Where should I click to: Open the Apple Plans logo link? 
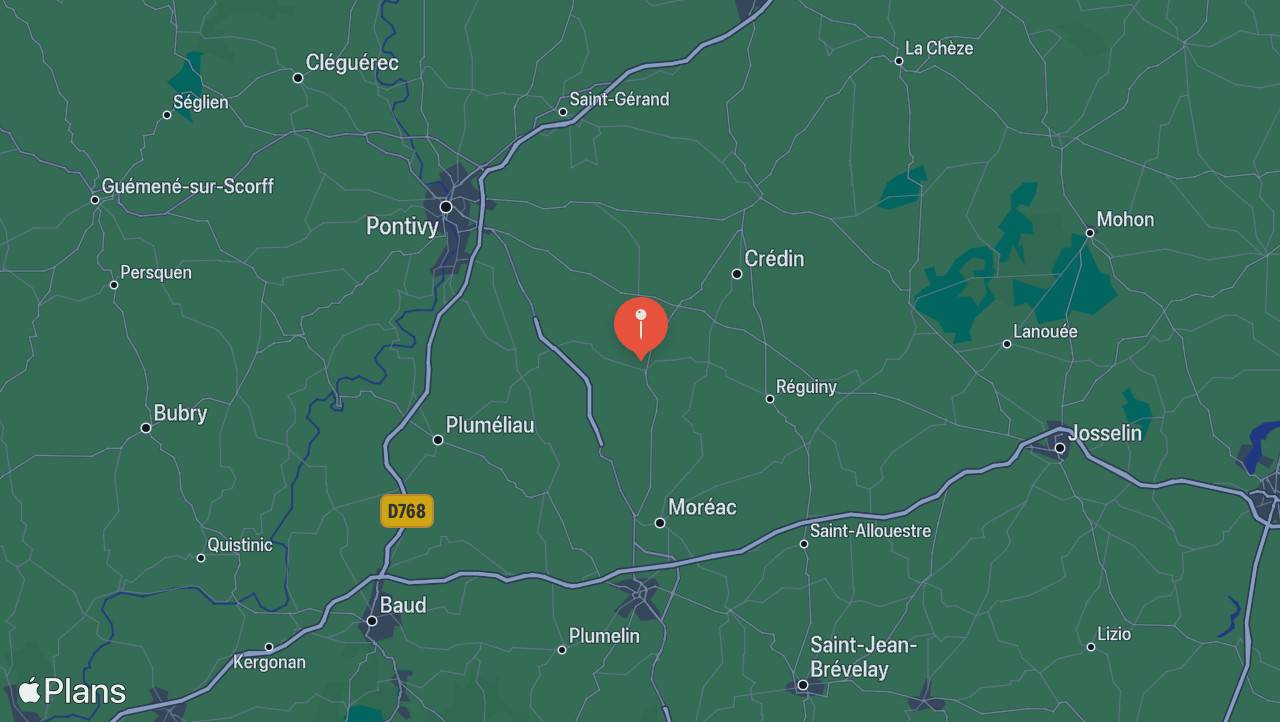coord(72,691)
